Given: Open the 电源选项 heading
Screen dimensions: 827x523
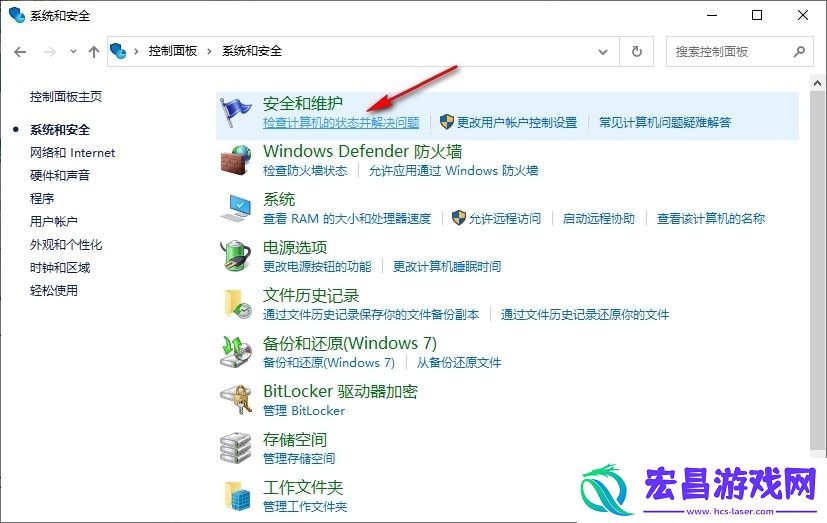Looking at the screenshot, I should pos(295,247).
